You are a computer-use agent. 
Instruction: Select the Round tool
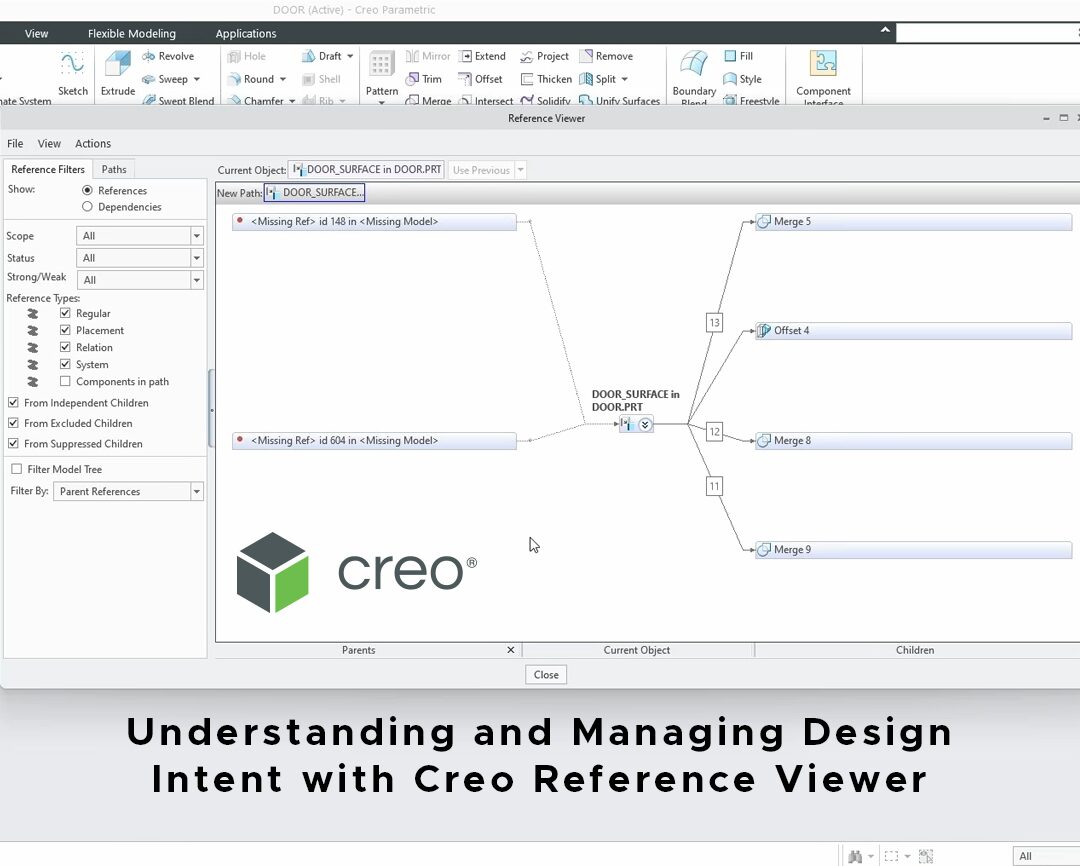pyautogui.click(x=251, y=79)
